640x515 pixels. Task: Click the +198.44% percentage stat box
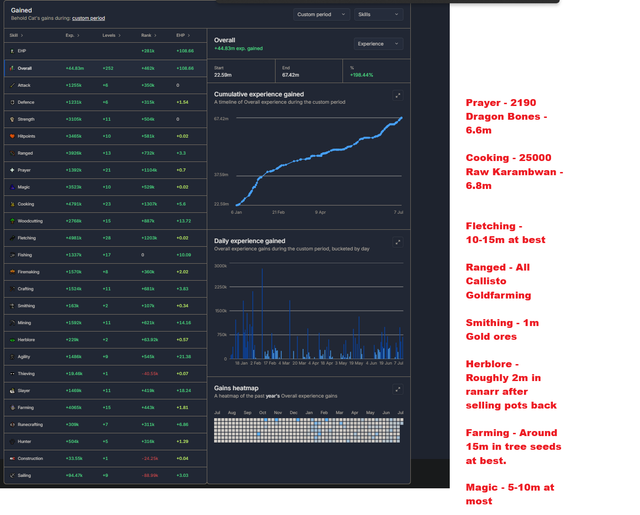point(376,71)
